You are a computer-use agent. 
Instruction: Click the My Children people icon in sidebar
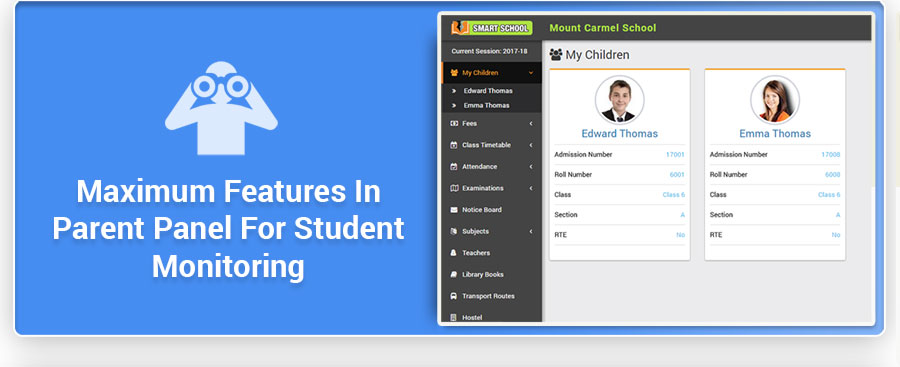454,73
